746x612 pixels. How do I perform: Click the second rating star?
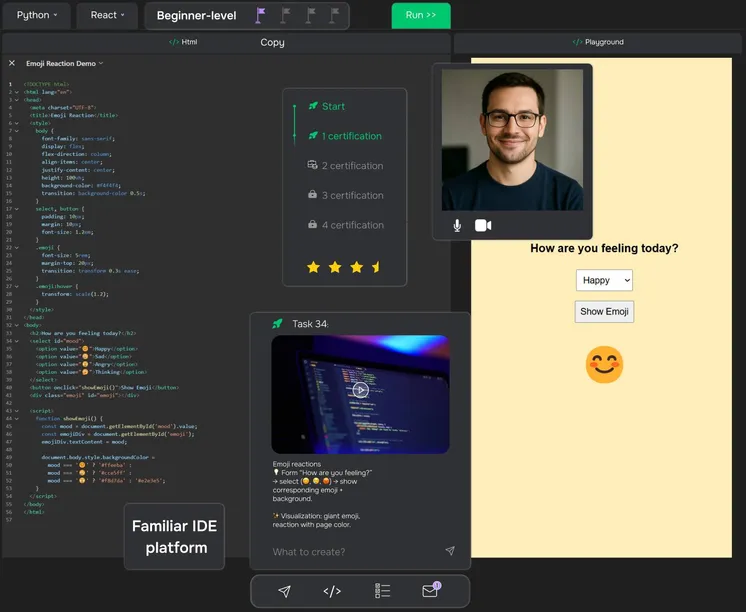335,267
